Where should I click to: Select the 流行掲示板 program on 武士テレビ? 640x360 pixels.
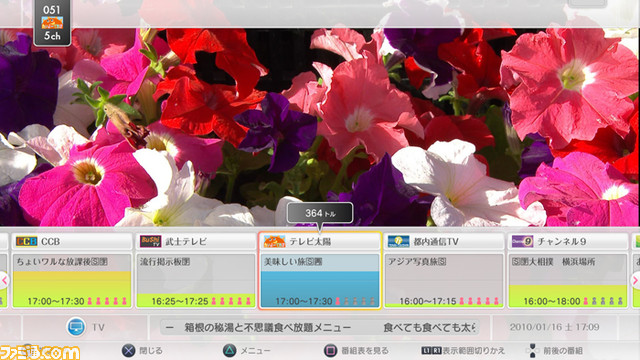196,280
